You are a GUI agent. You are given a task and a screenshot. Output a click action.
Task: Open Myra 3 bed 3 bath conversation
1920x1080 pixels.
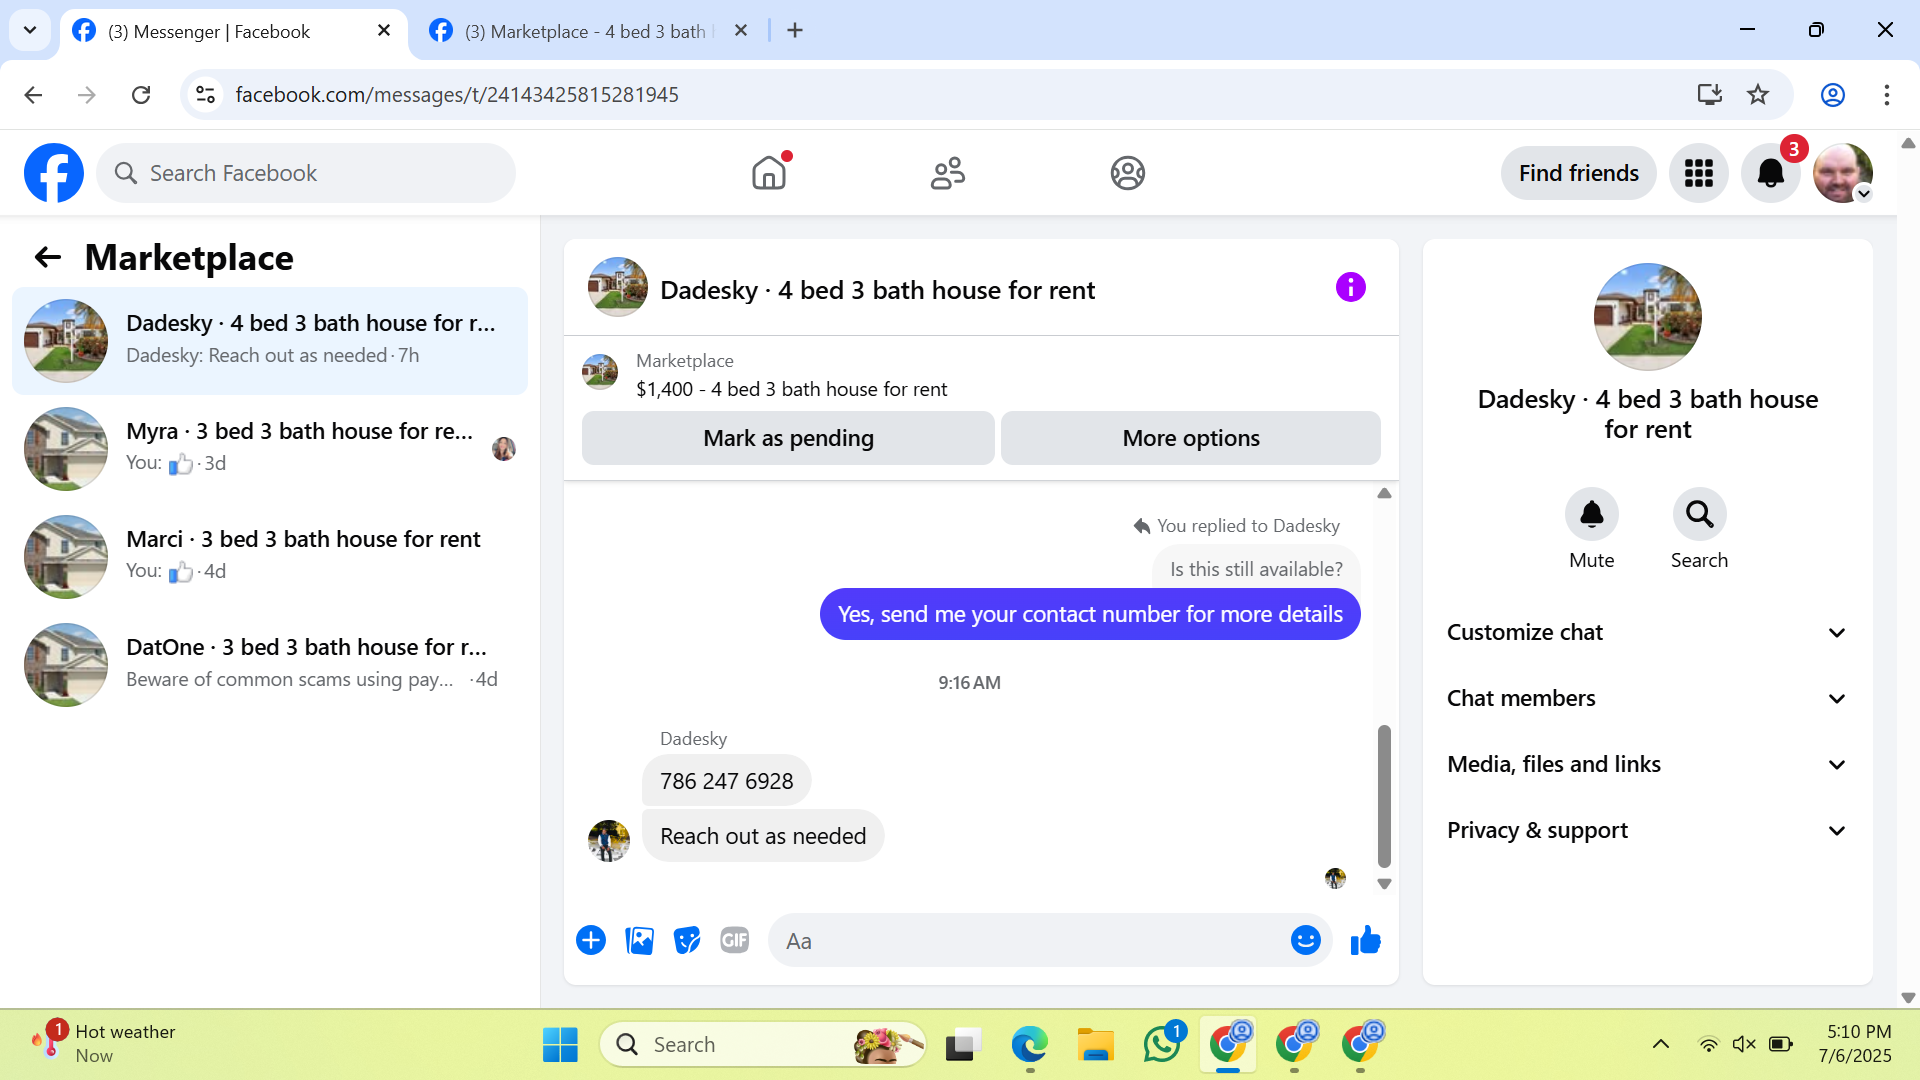pos(270,448)
